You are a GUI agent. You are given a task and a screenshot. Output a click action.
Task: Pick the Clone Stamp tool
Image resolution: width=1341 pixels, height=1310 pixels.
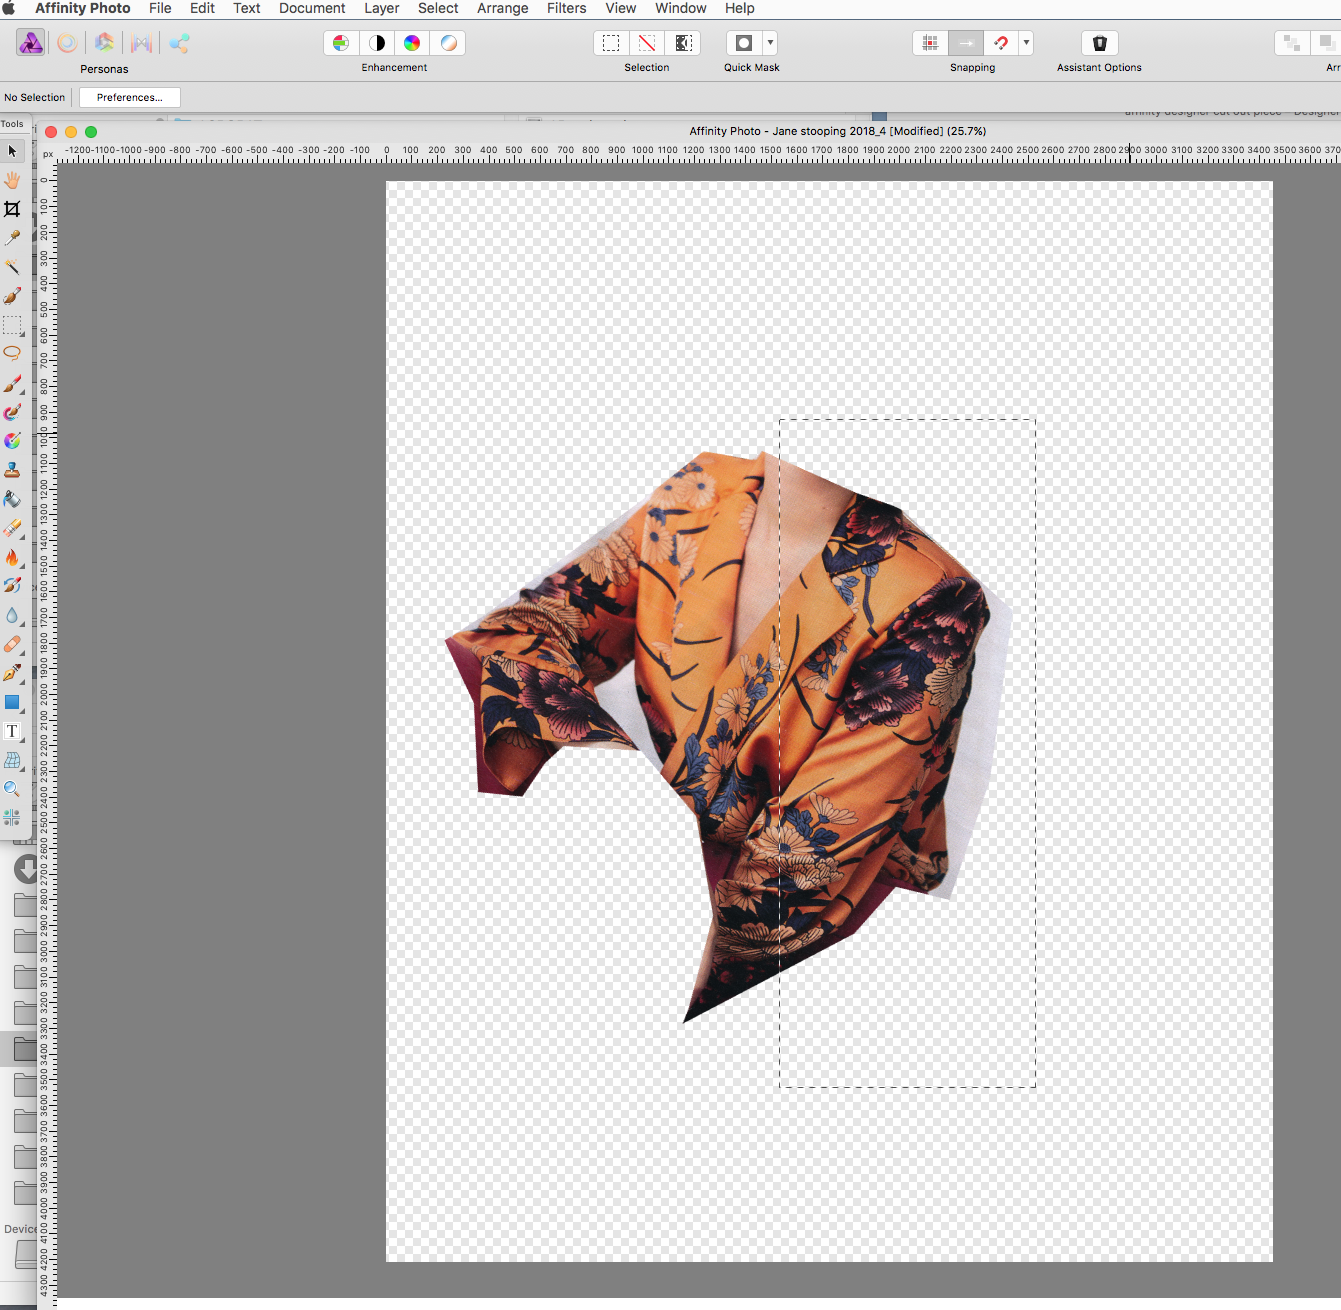(x=12, y=470)
